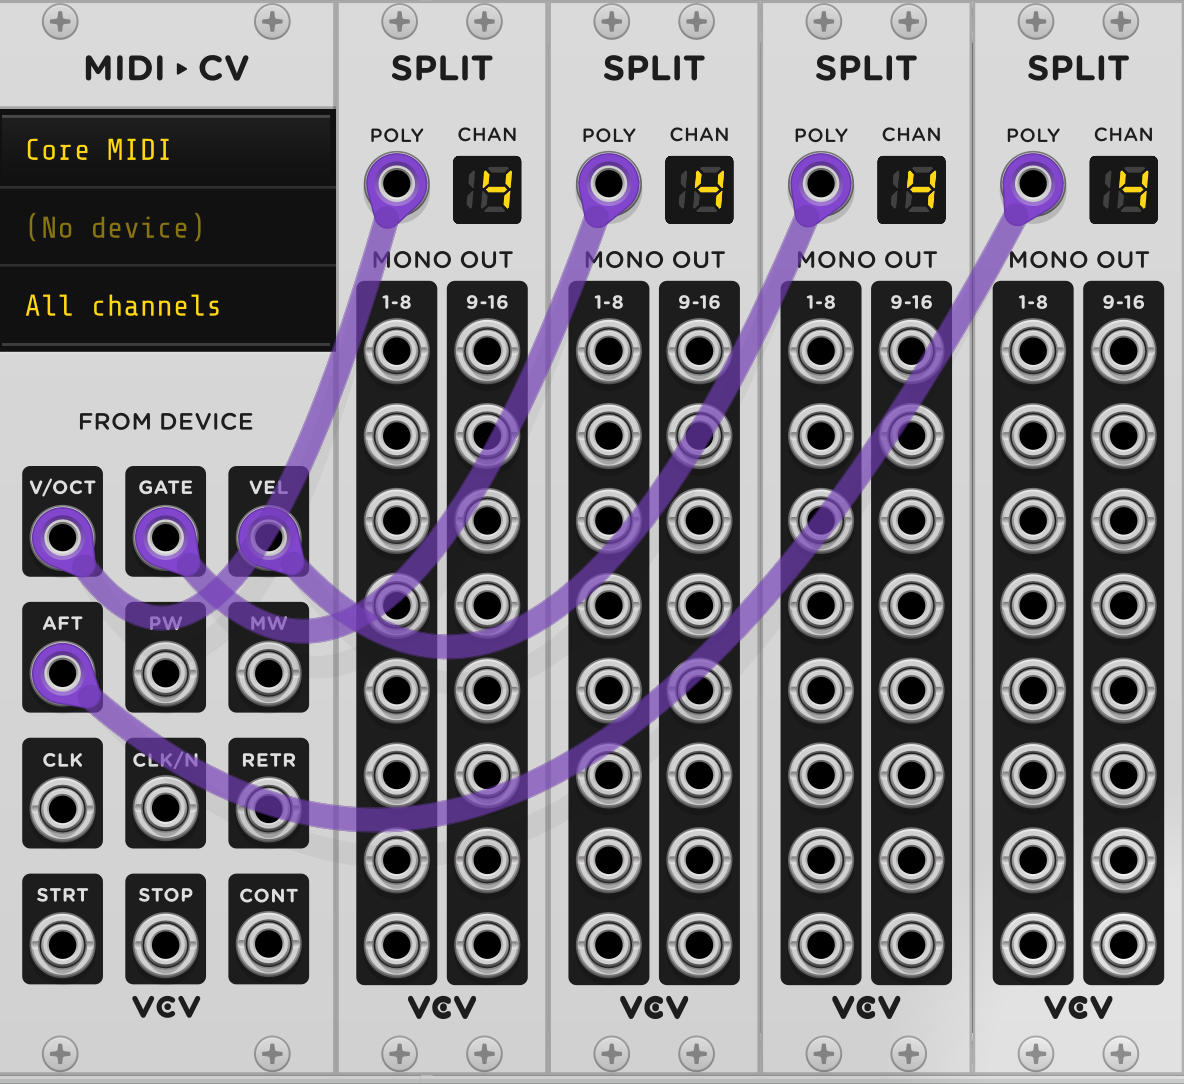Screen dimensions: 1184x1084
Task: Open the All channels channel selector
Action: point(167,306)
